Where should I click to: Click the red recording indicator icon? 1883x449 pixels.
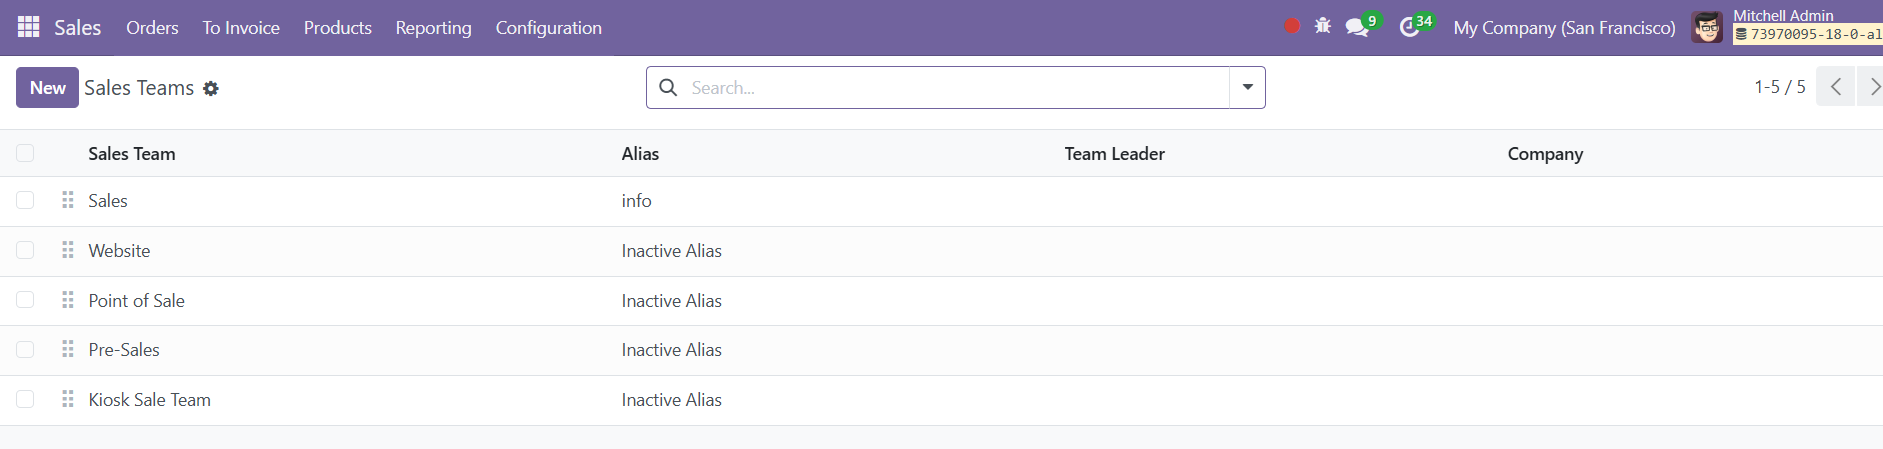click(1292, 26)
